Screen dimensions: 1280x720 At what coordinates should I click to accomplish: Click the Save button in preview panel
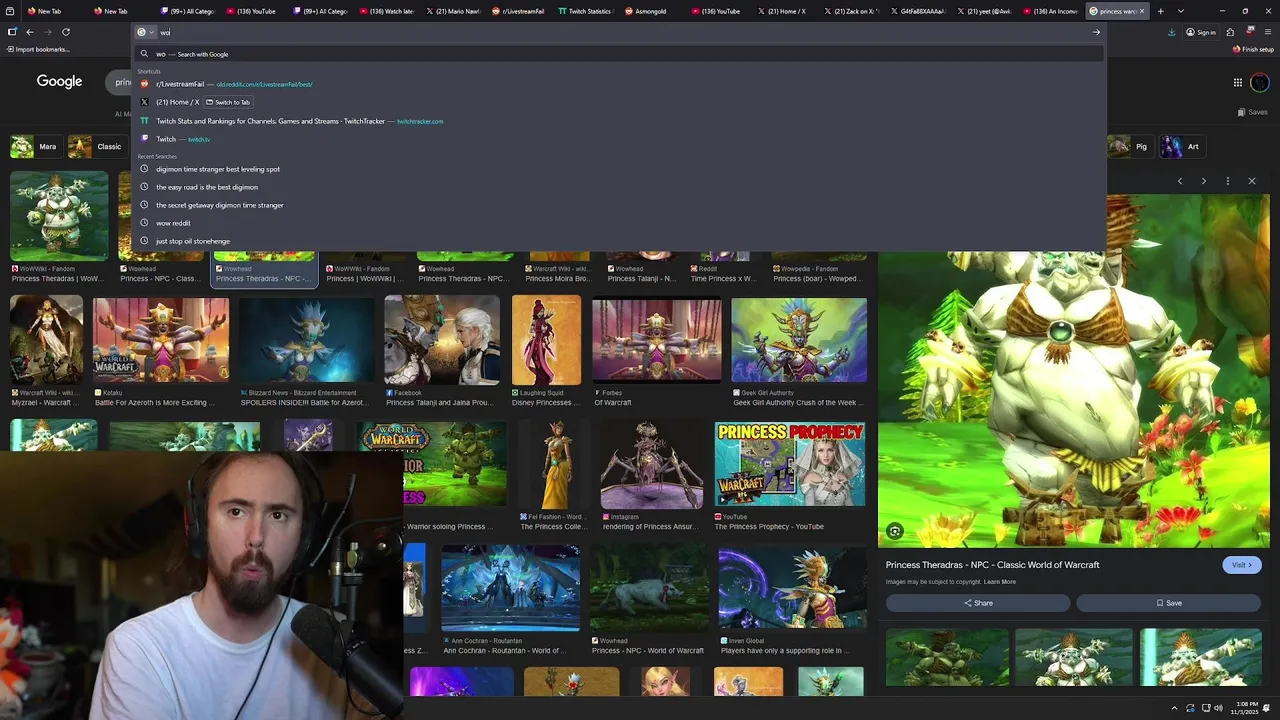(1169, 603)
